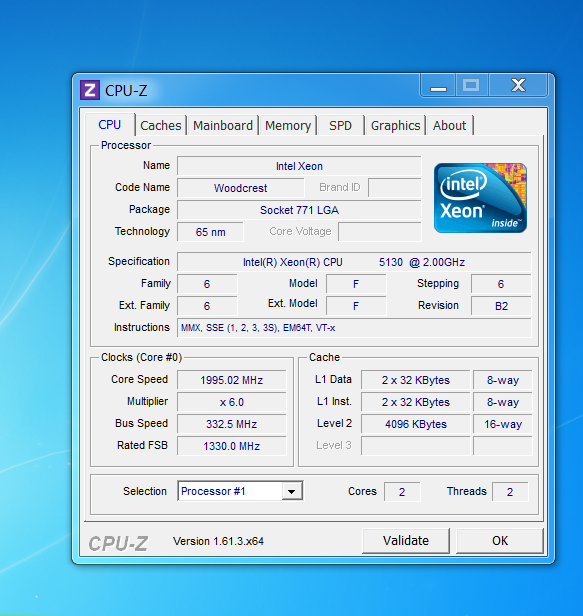The width and height of the screenshot is (583, 616).
Task: Open the Memory tab
Action: (288, 125)
